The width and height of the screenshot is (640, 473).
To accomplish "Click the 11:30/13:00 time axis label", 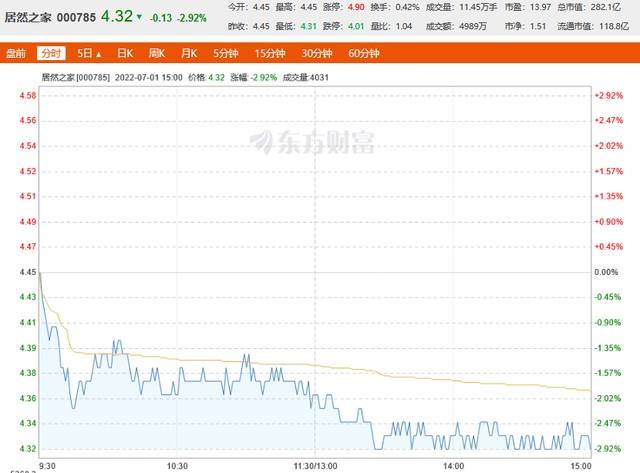I will [x=316, y=466].
